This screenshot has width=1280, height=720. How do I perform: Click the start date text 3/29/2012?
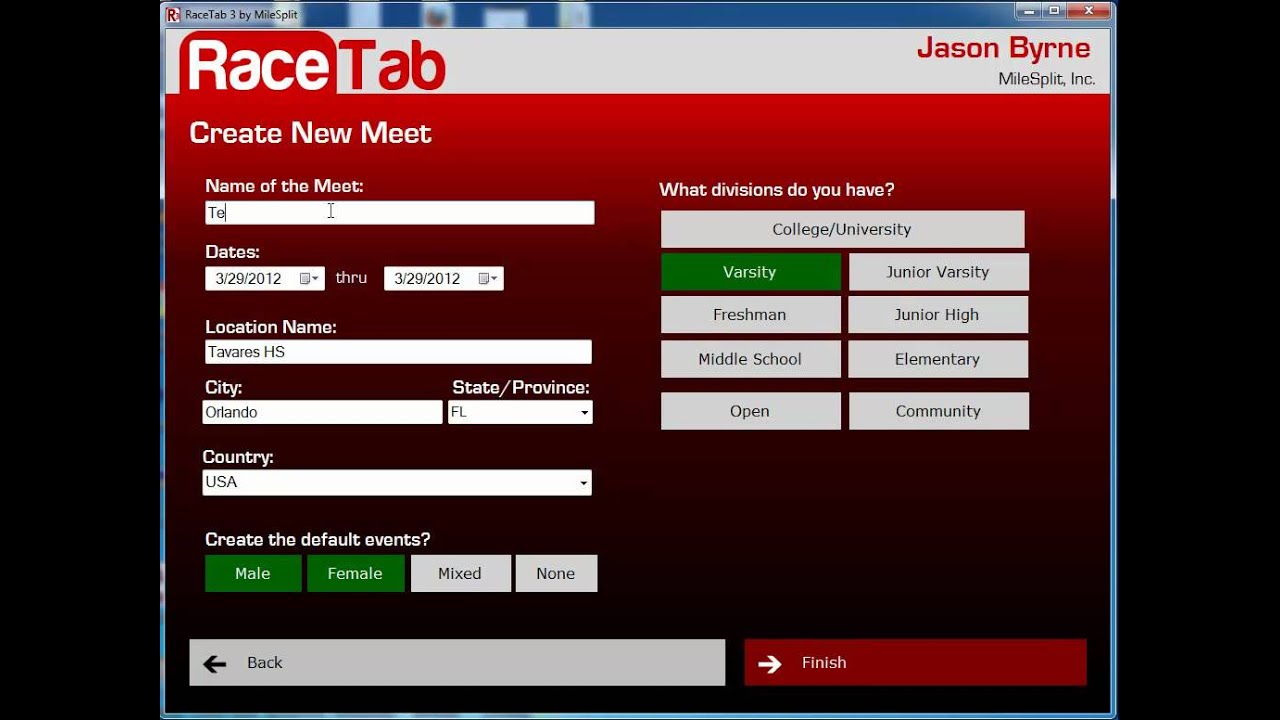(x=249, y=279)
